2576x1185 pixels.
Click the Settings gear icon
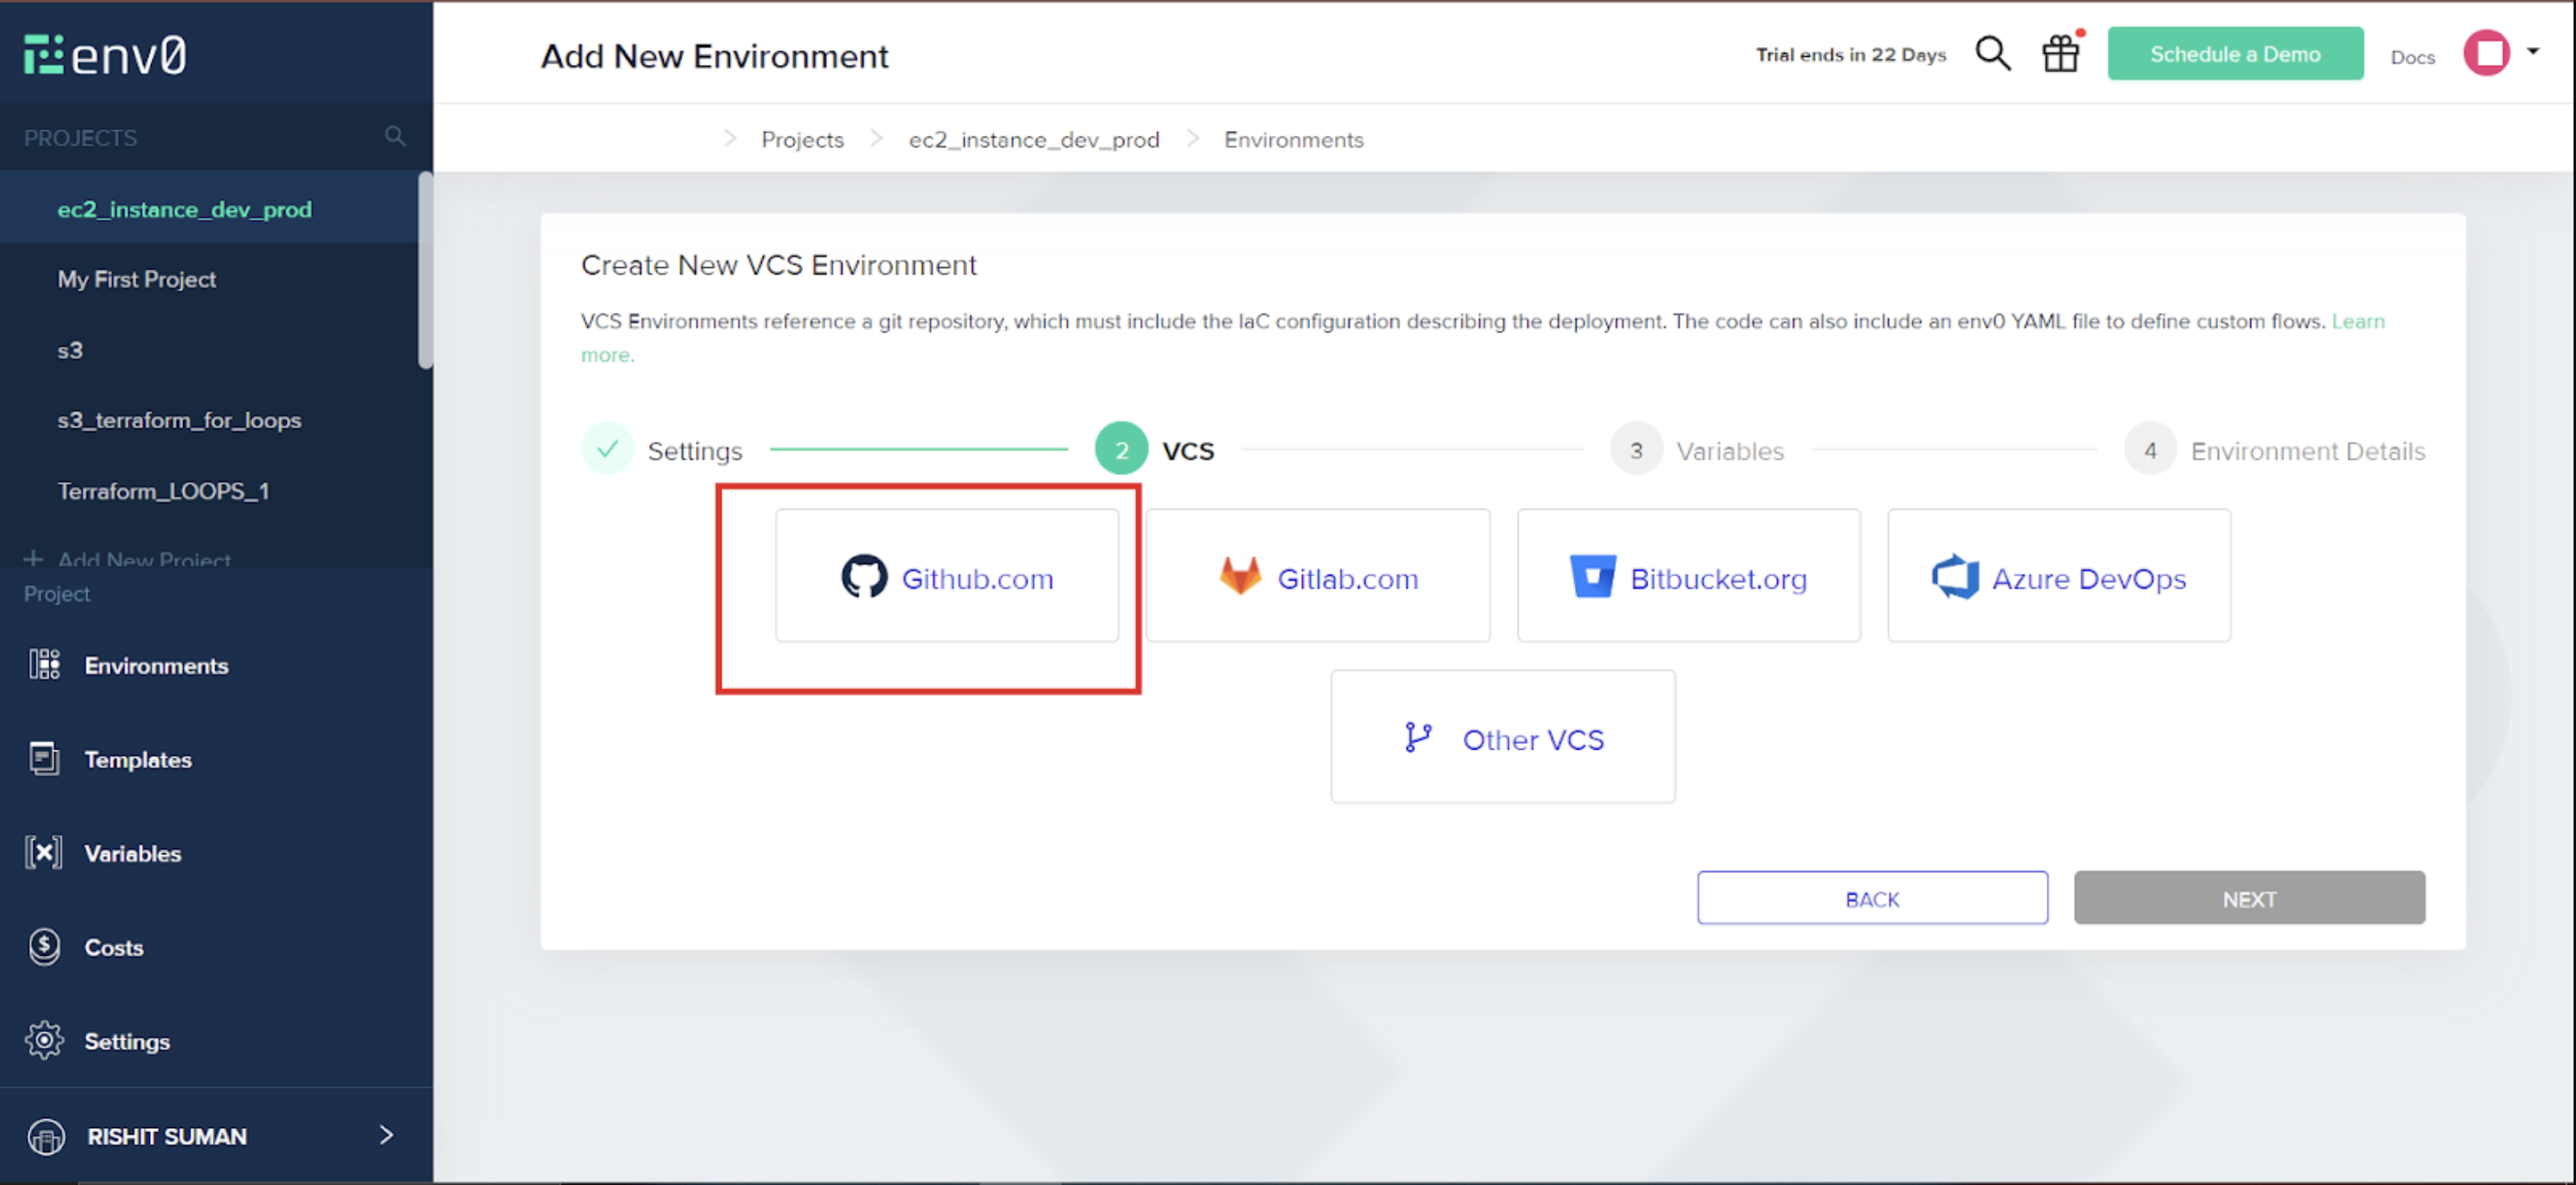pos(44,1040)
